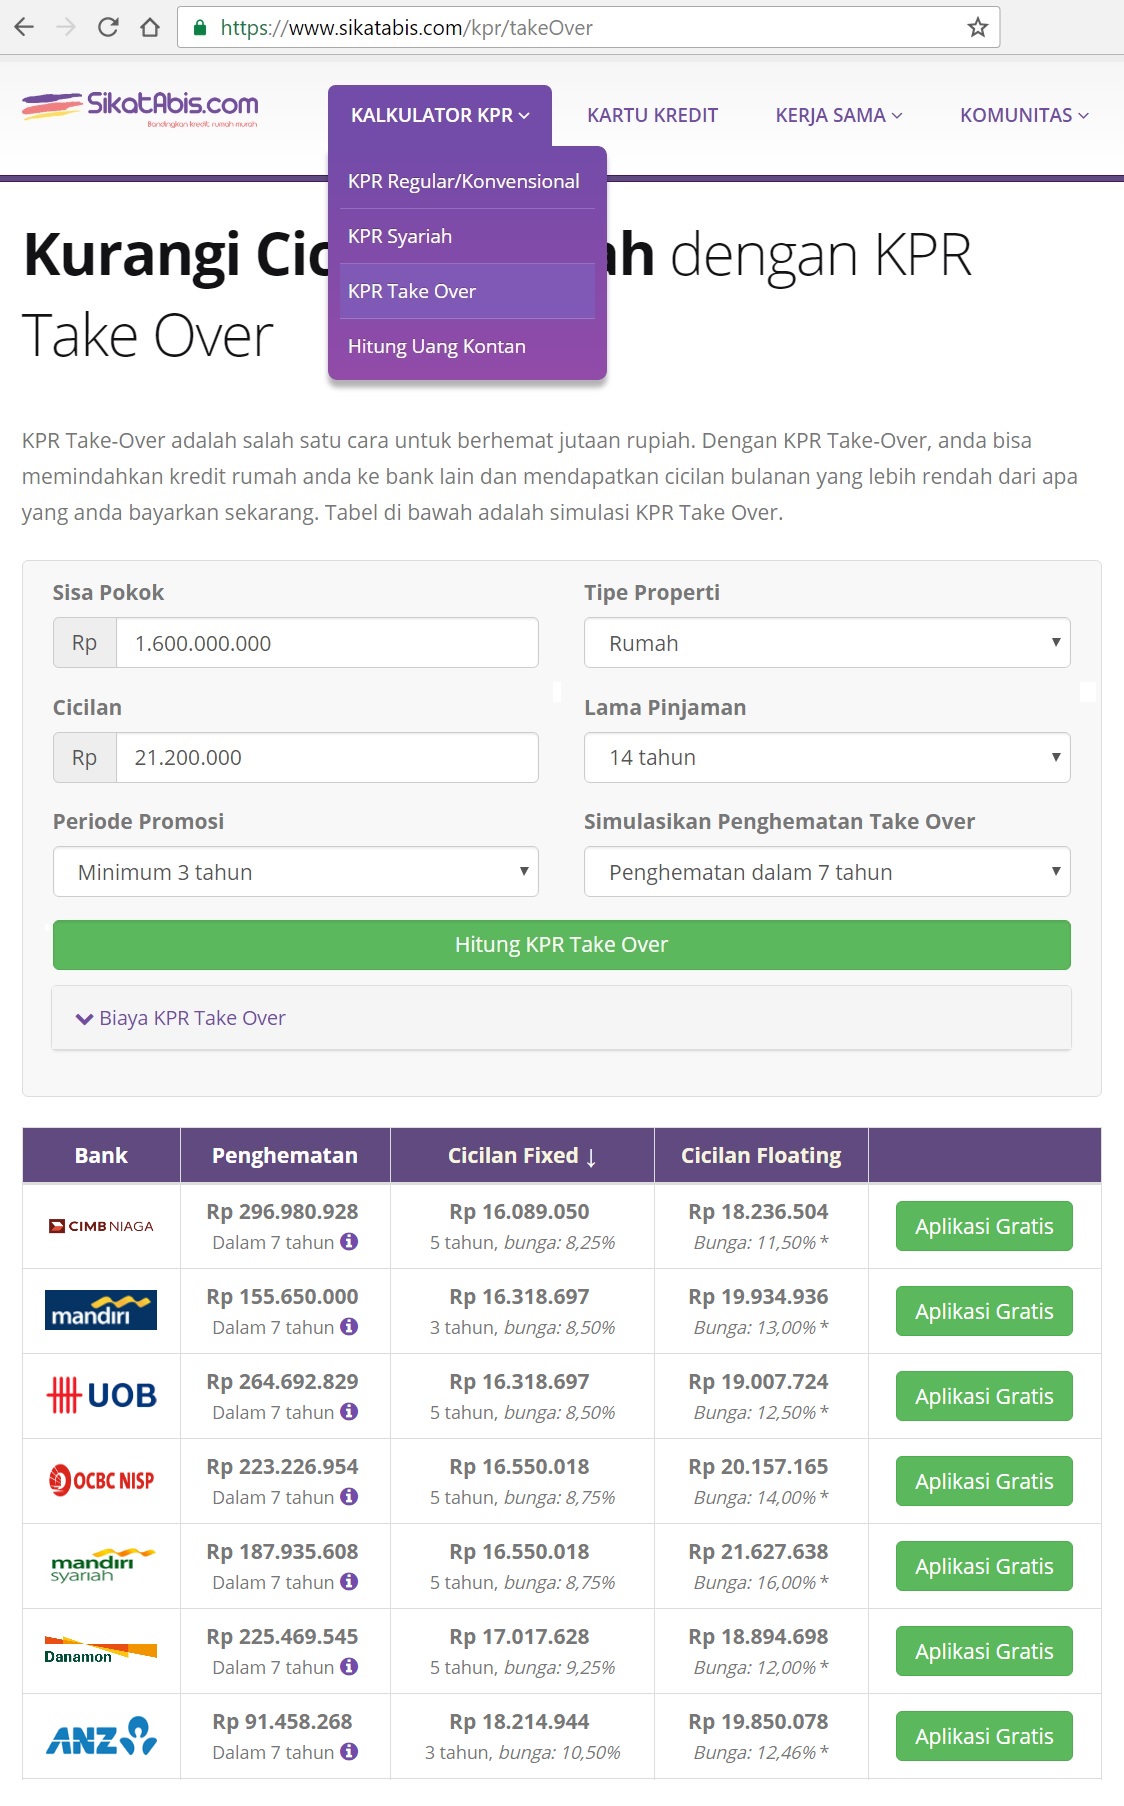Click Aplikasi Gratis for ANZ
The width and height of the screenshot is (1124, 1806).
coord(984,1736)
